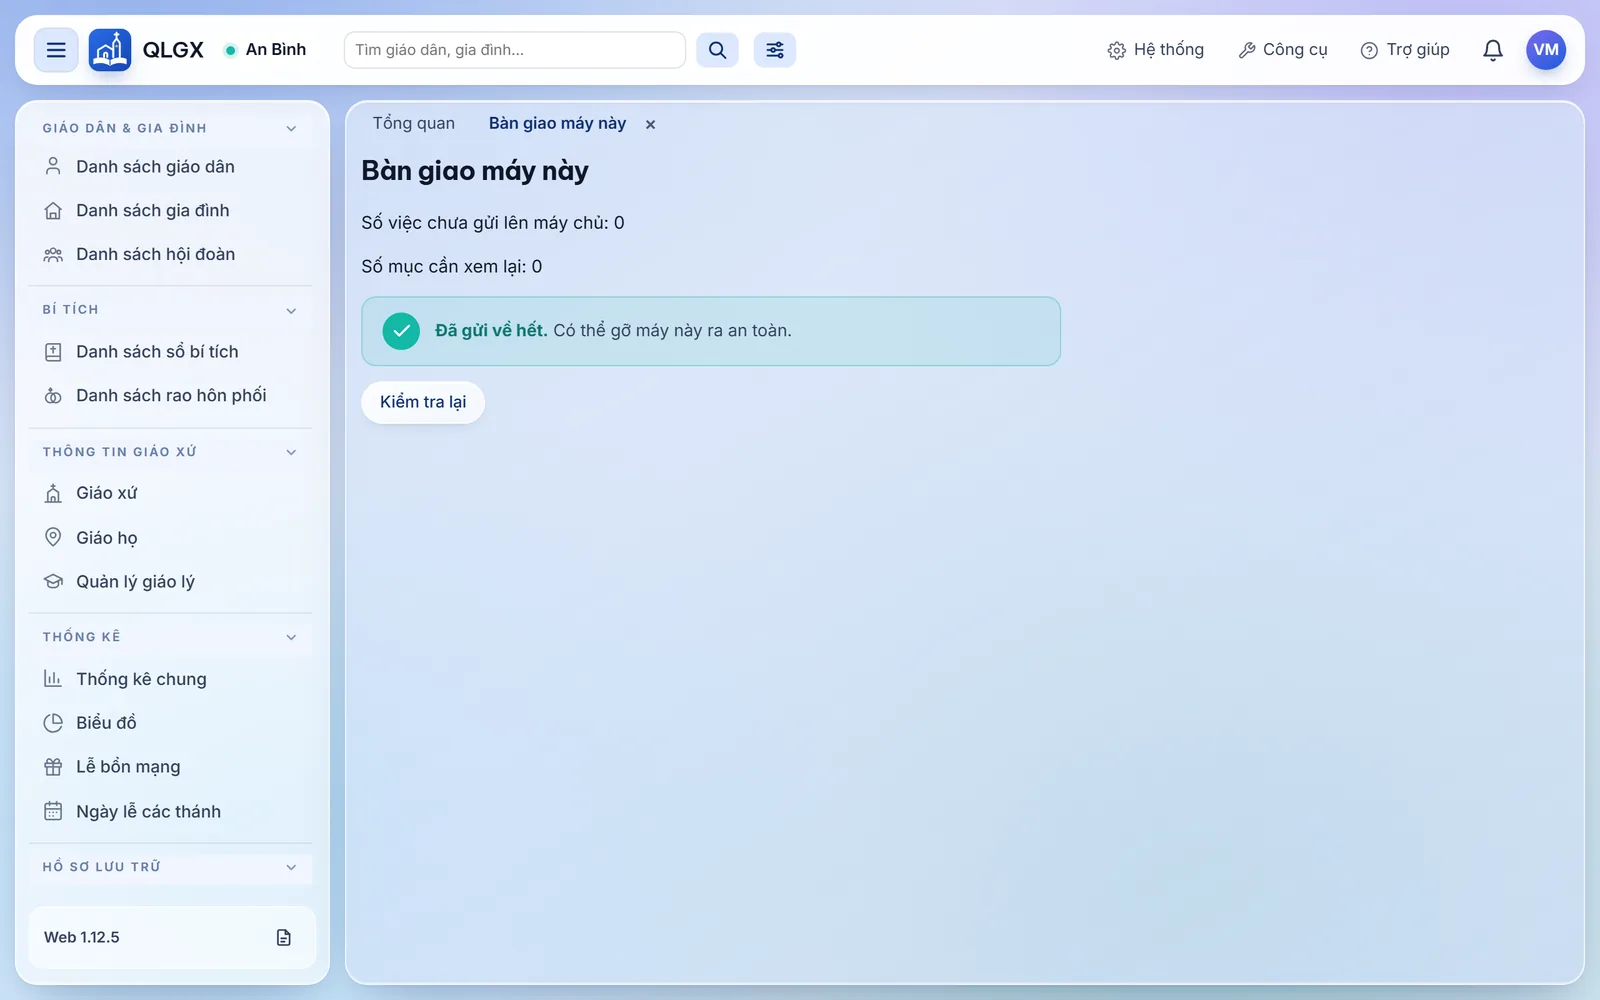Click the search magnifier button
1600x1000 pixels.
(x=717, y=50)
